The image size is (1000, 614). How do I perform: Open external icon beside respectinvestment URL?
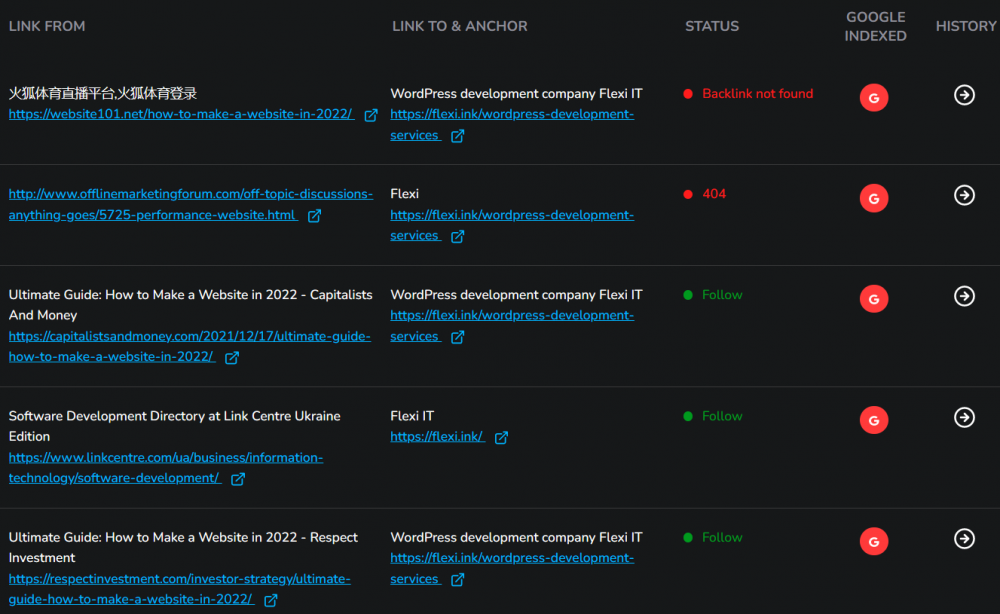(271, 600)
